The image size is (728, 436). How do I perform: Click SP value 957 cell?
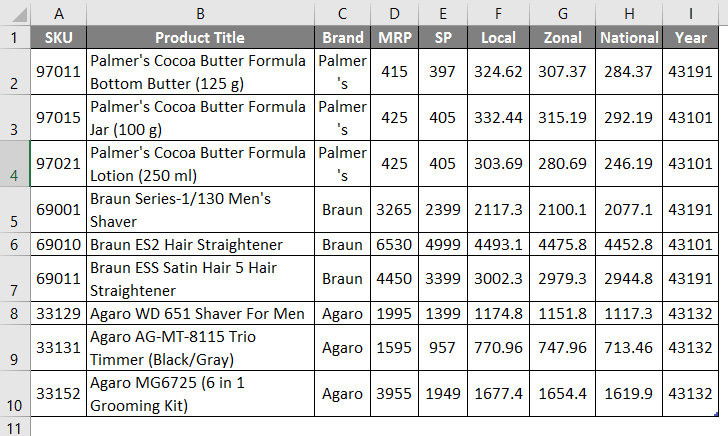[443, 348]
